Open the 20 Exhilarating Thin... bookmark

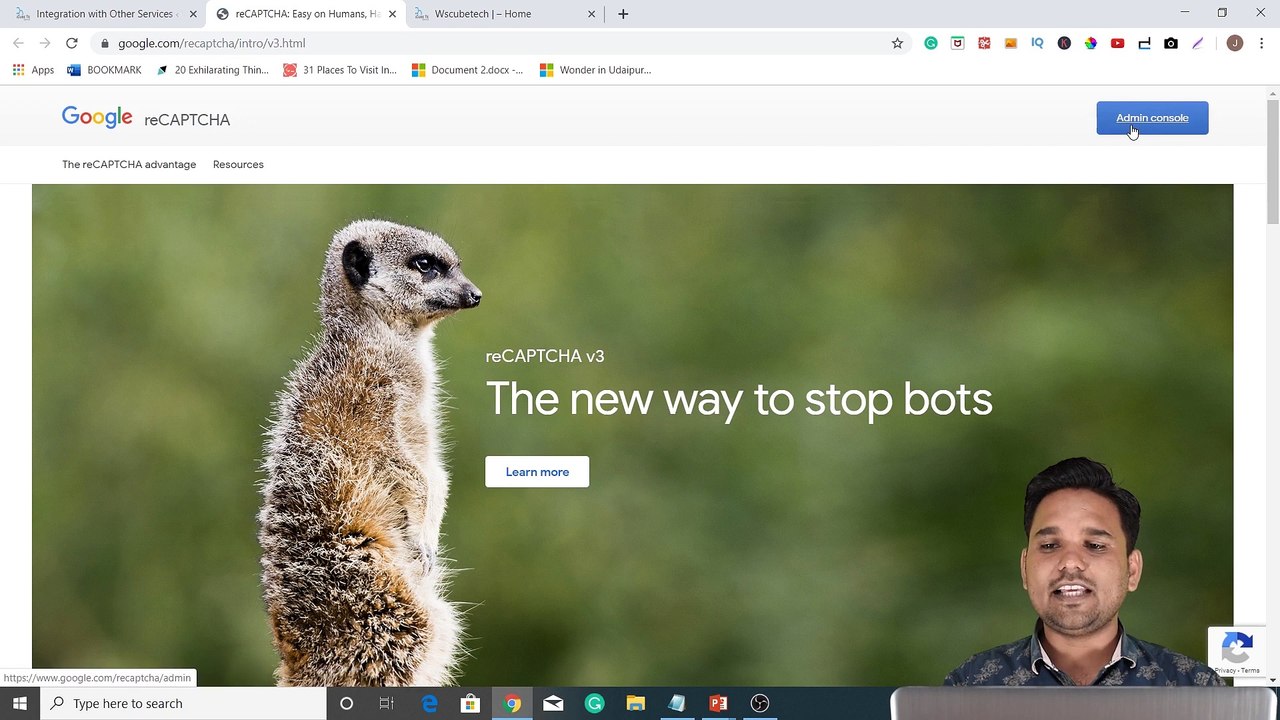pos(212,70)
